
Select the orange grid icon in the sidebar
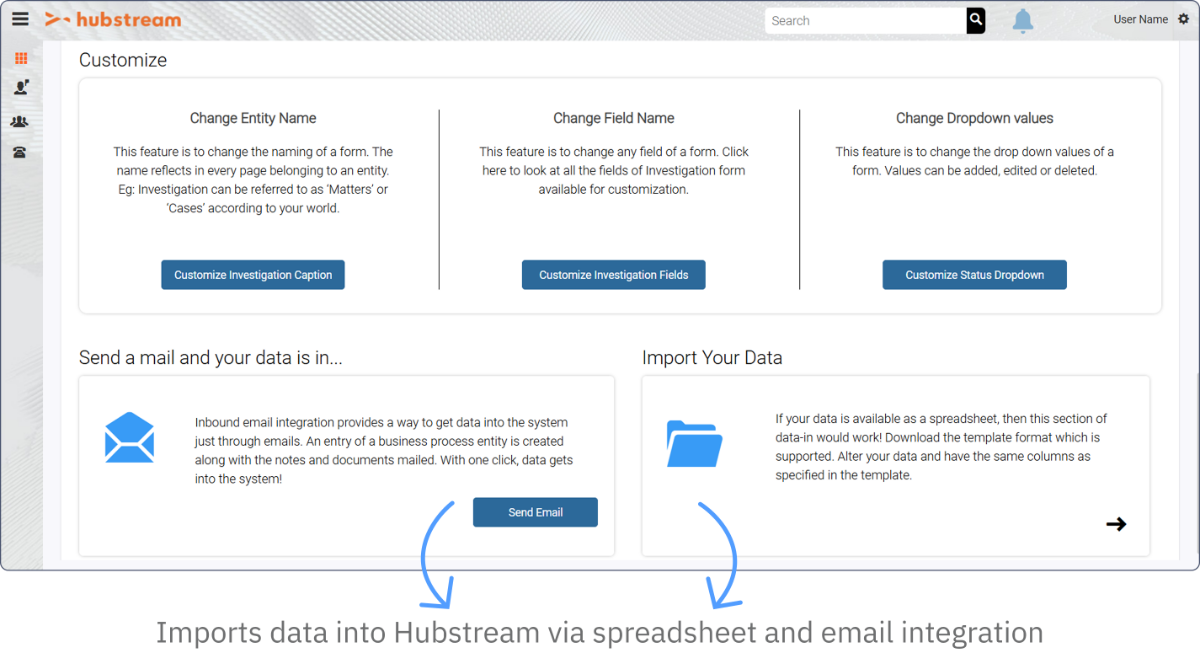[21, 58]
